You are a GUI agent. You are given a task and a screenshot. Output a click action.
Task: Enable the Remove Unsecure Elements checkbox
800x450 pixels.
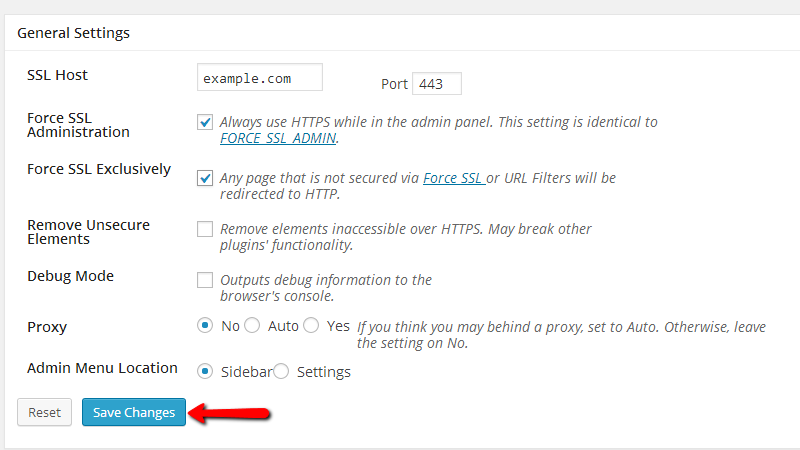205,229
